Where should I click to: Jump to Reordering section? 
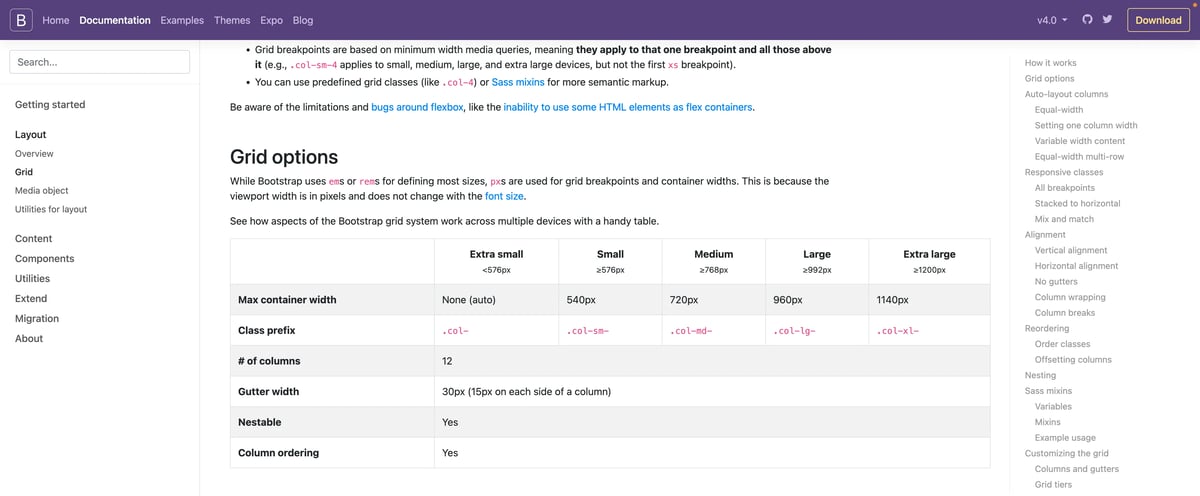(1047, 328)
